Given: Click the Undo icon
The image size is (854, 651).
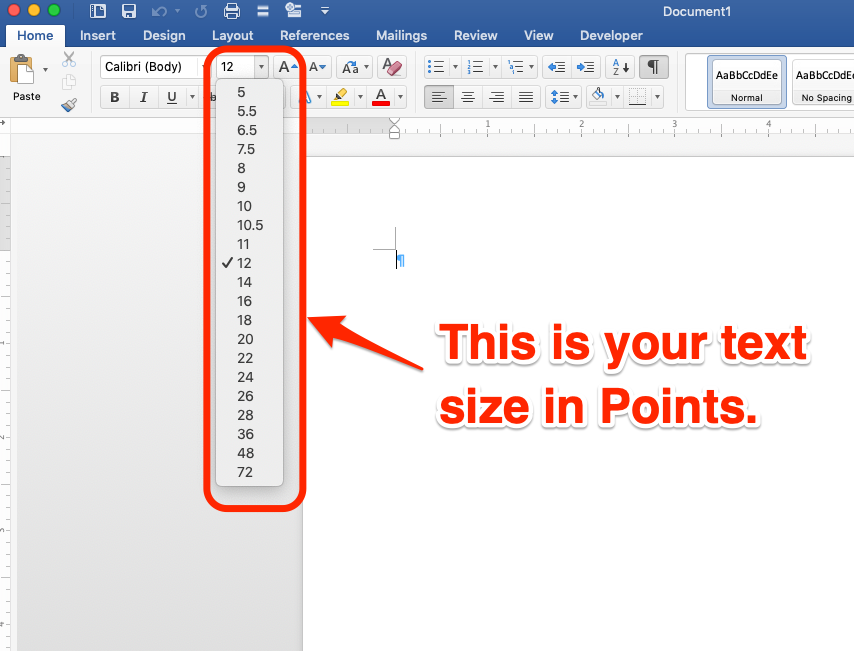Looking at the screenshot, I should pos(157,10).
